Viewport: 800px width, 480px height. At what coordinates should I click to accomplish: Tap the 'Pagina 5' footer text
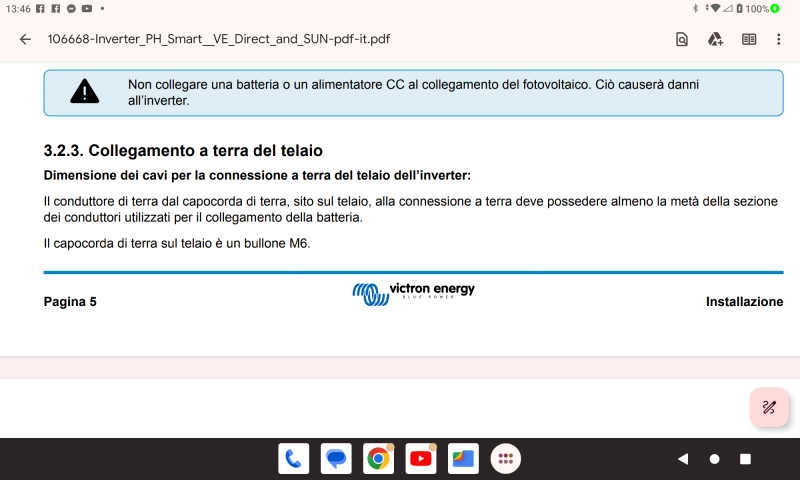coord(70,301)
